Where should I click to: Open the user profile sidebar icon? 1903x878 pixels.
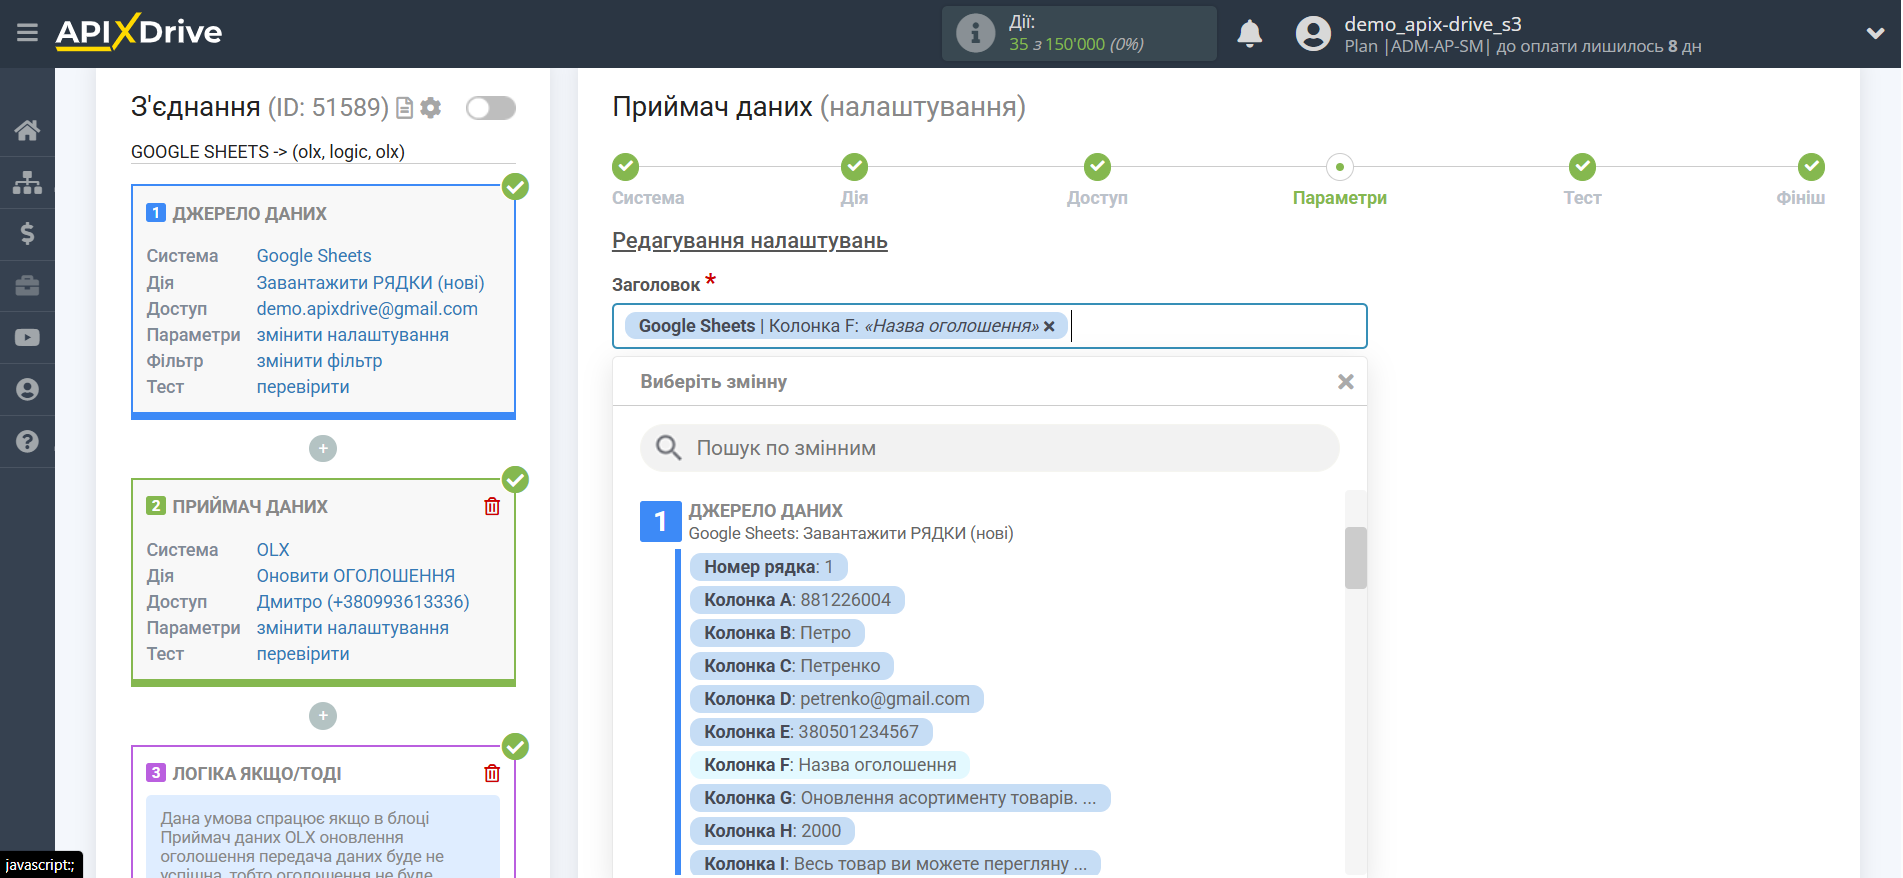[x=27, y=389]
